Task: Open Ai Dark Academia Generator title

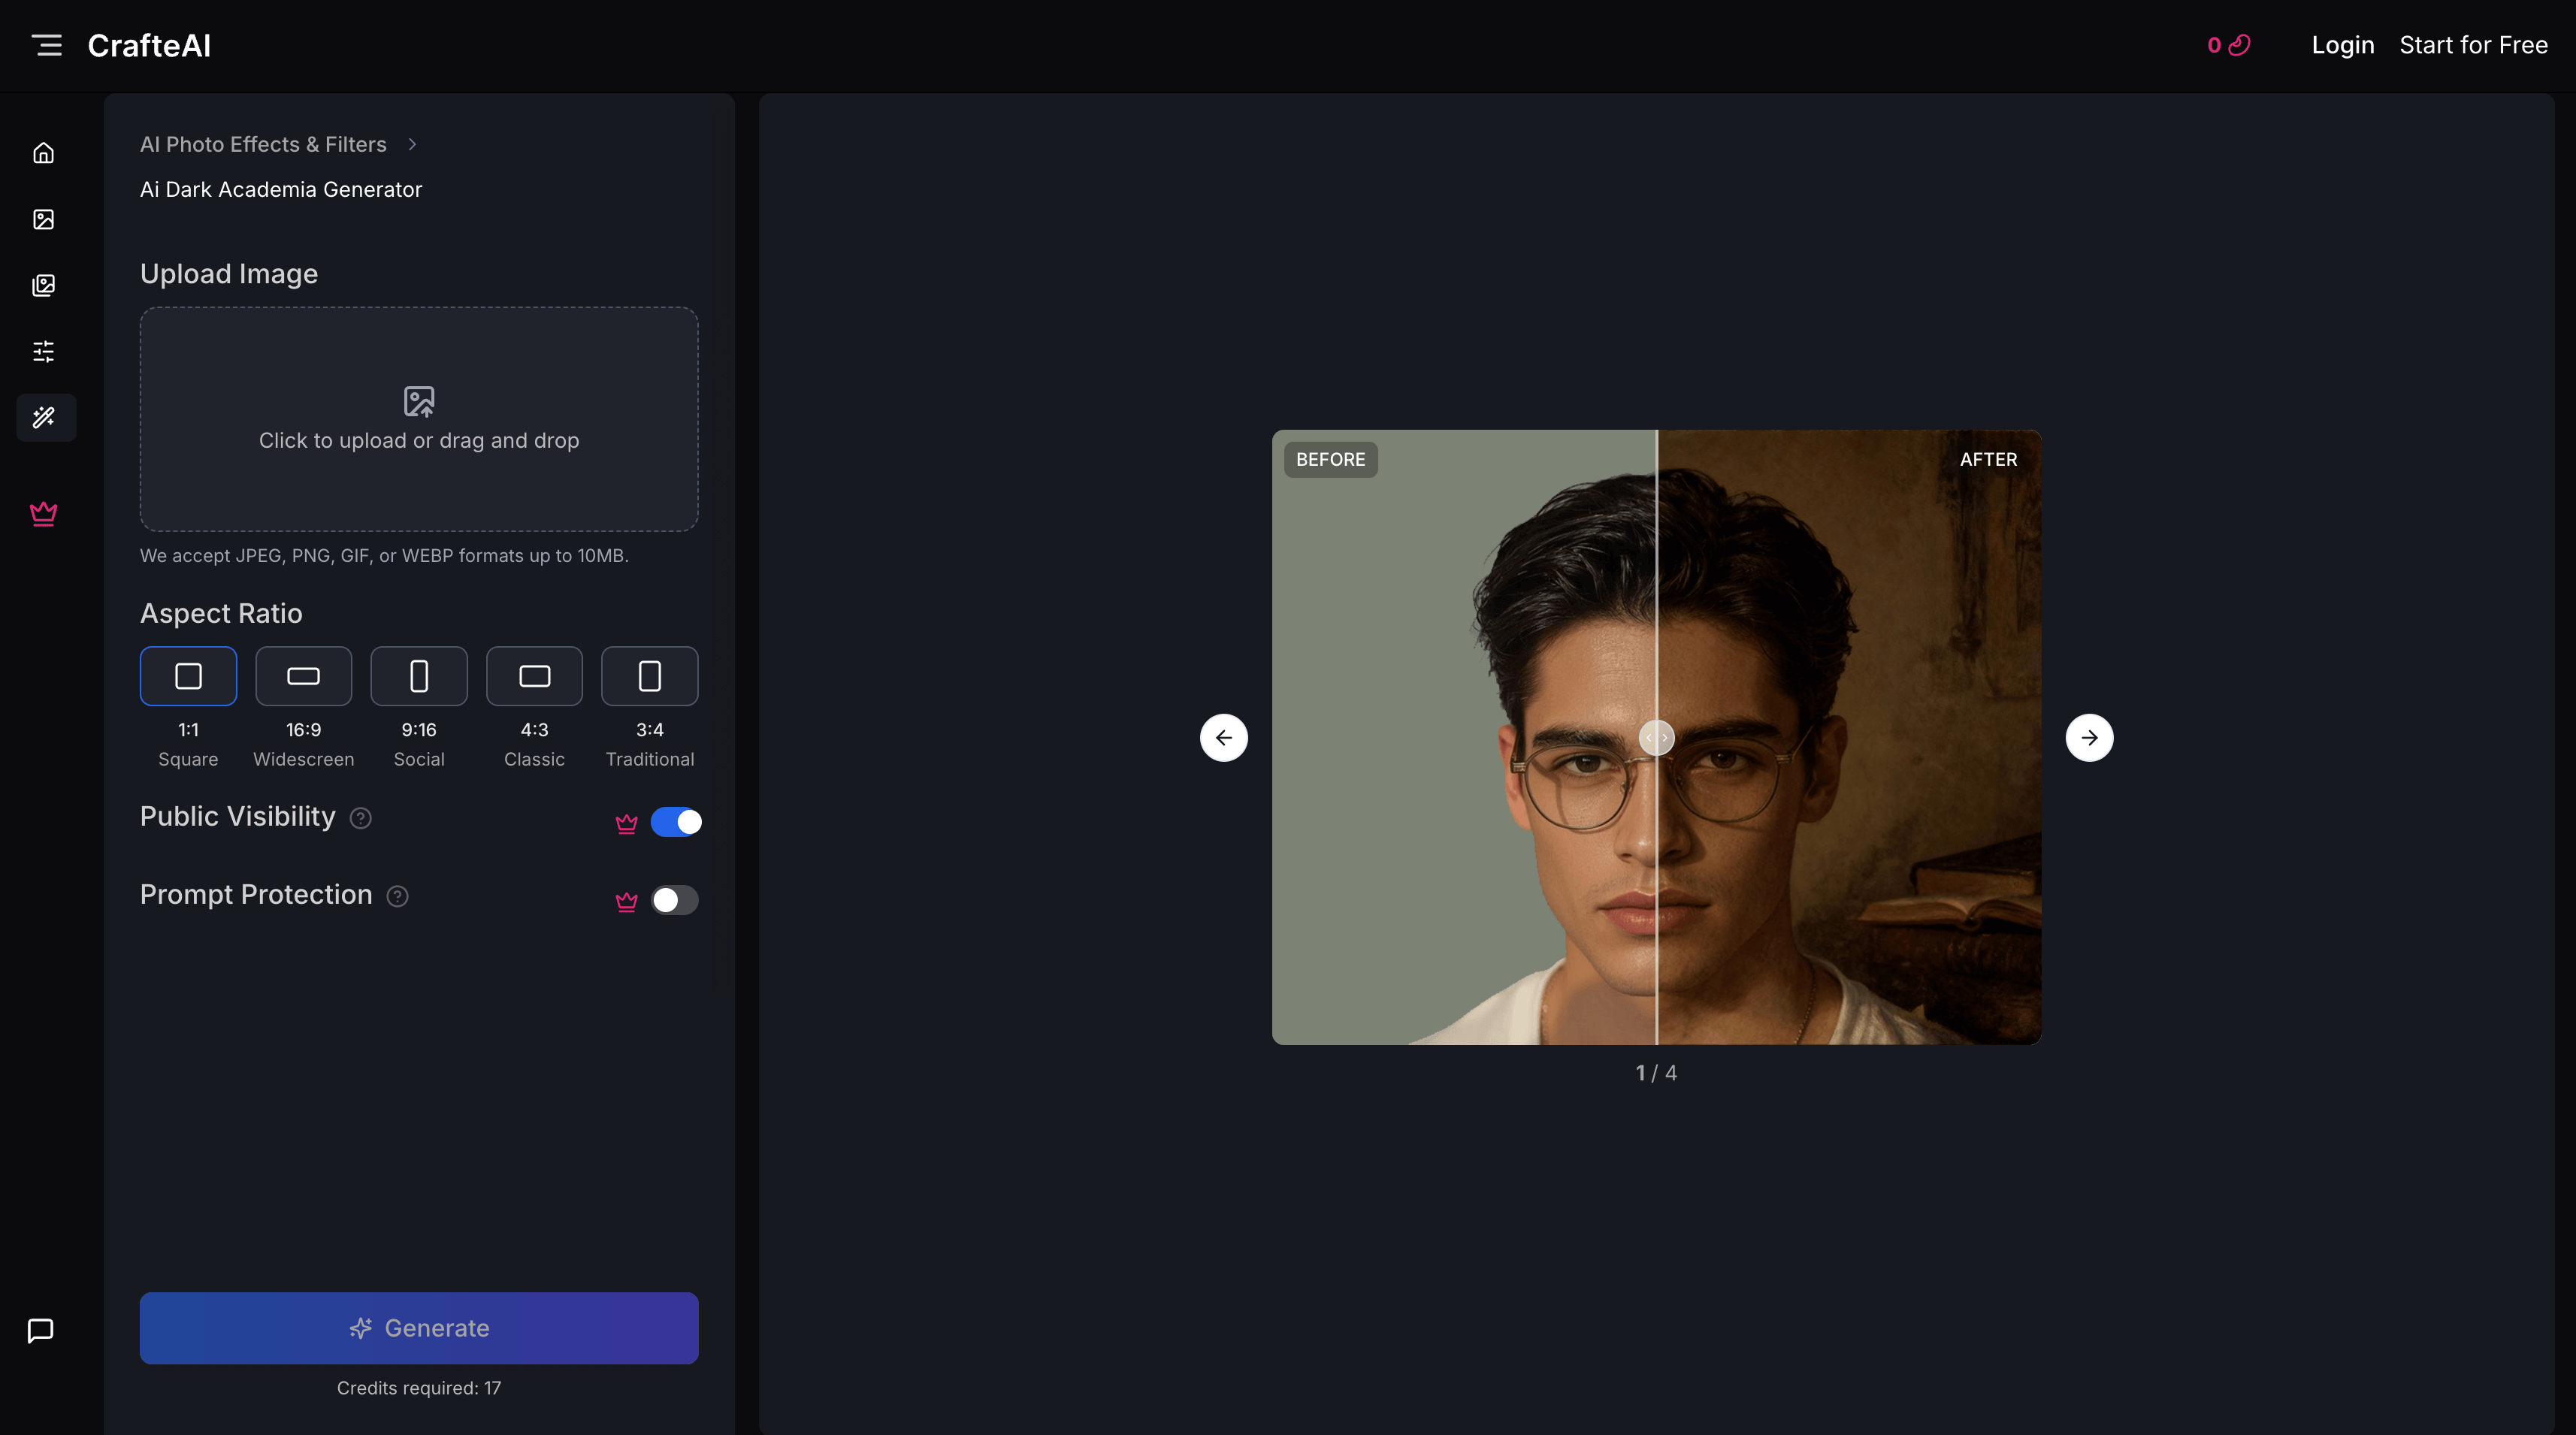Action: pos(281,189)
